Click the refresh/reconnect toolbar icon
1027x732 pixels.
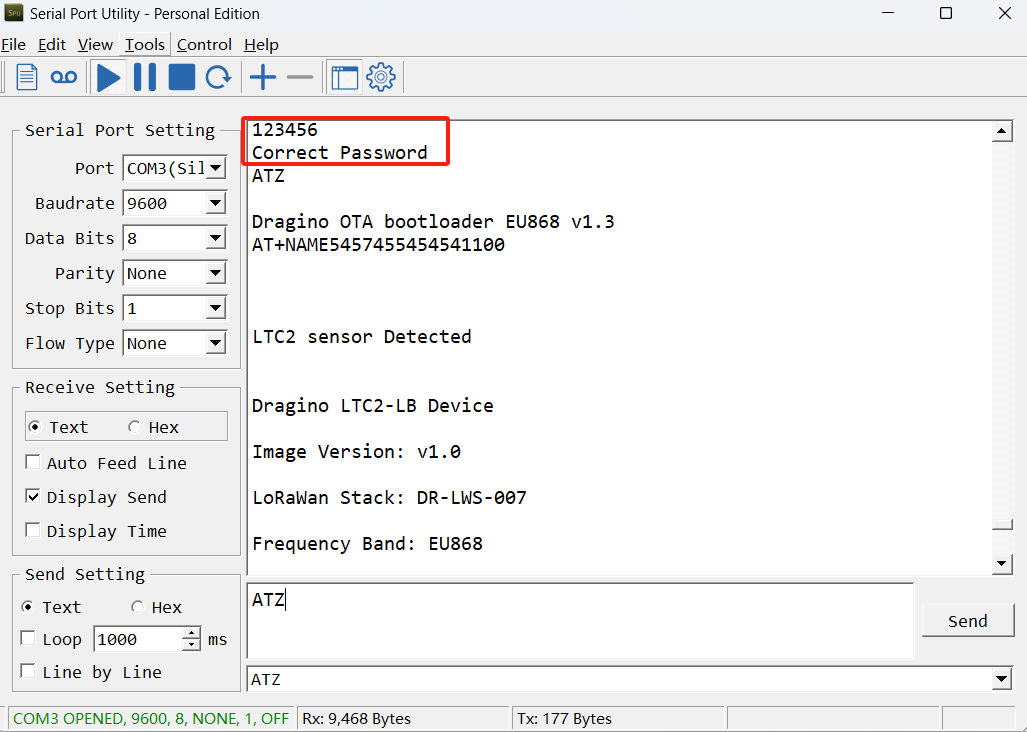tap(218, 77)
